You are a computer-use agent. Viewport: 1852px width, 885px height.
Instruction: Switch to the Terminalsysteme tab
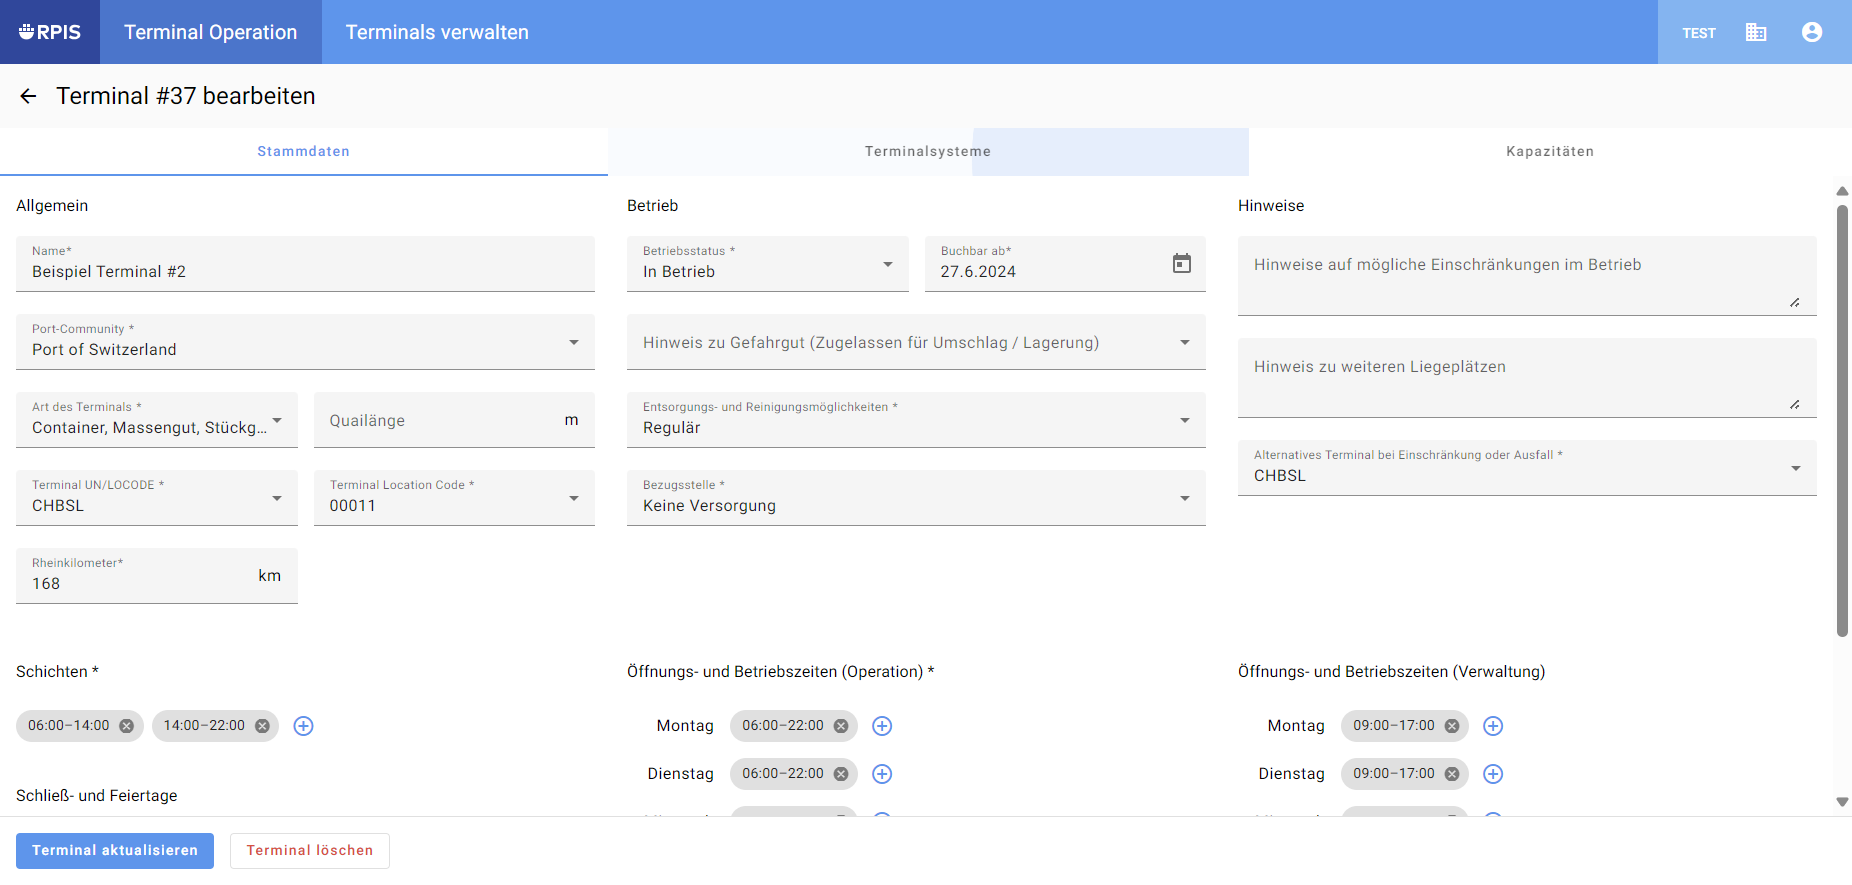pos(928,152)
